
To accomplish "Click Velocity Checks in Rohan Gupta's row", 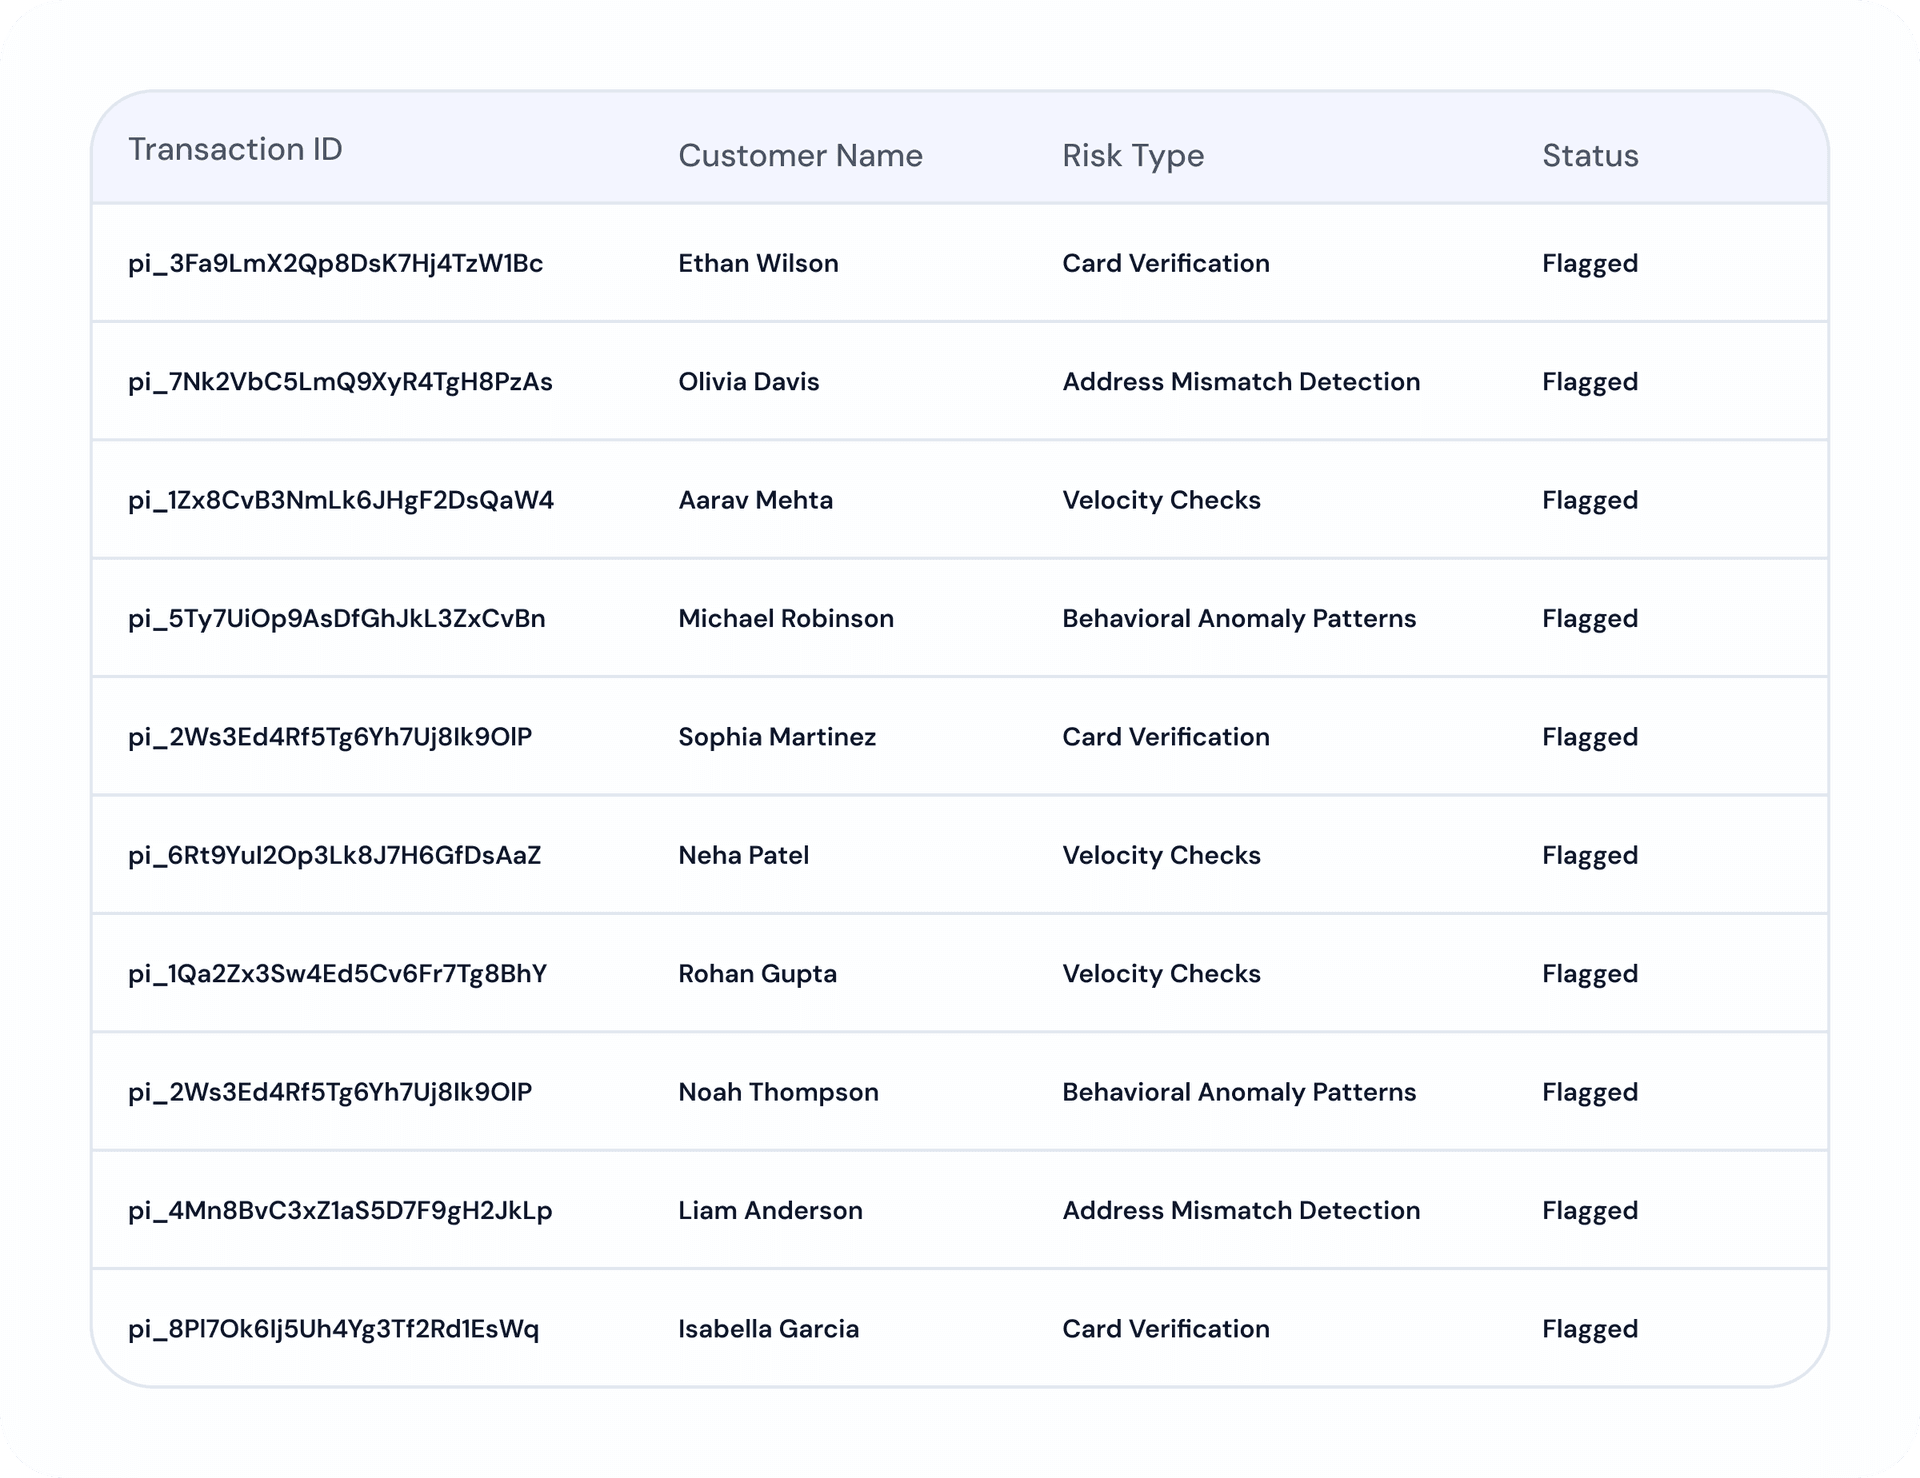I will [x=1161, y=974].
